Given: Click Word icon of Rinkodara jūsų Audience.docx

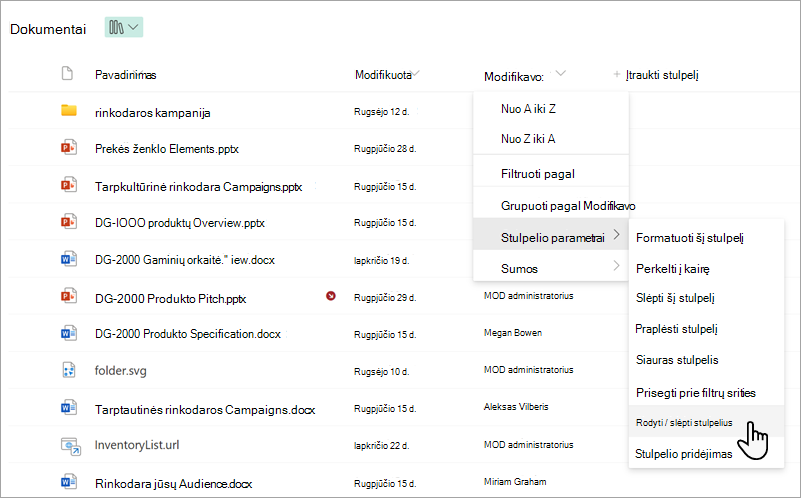Looking at the screenshot, I should 68,481.
